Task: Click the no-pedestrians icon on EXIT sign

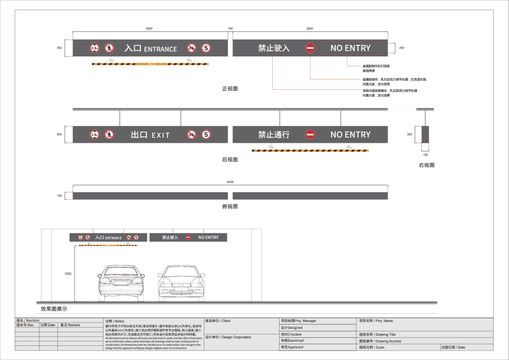Action: tap(109, 135)
